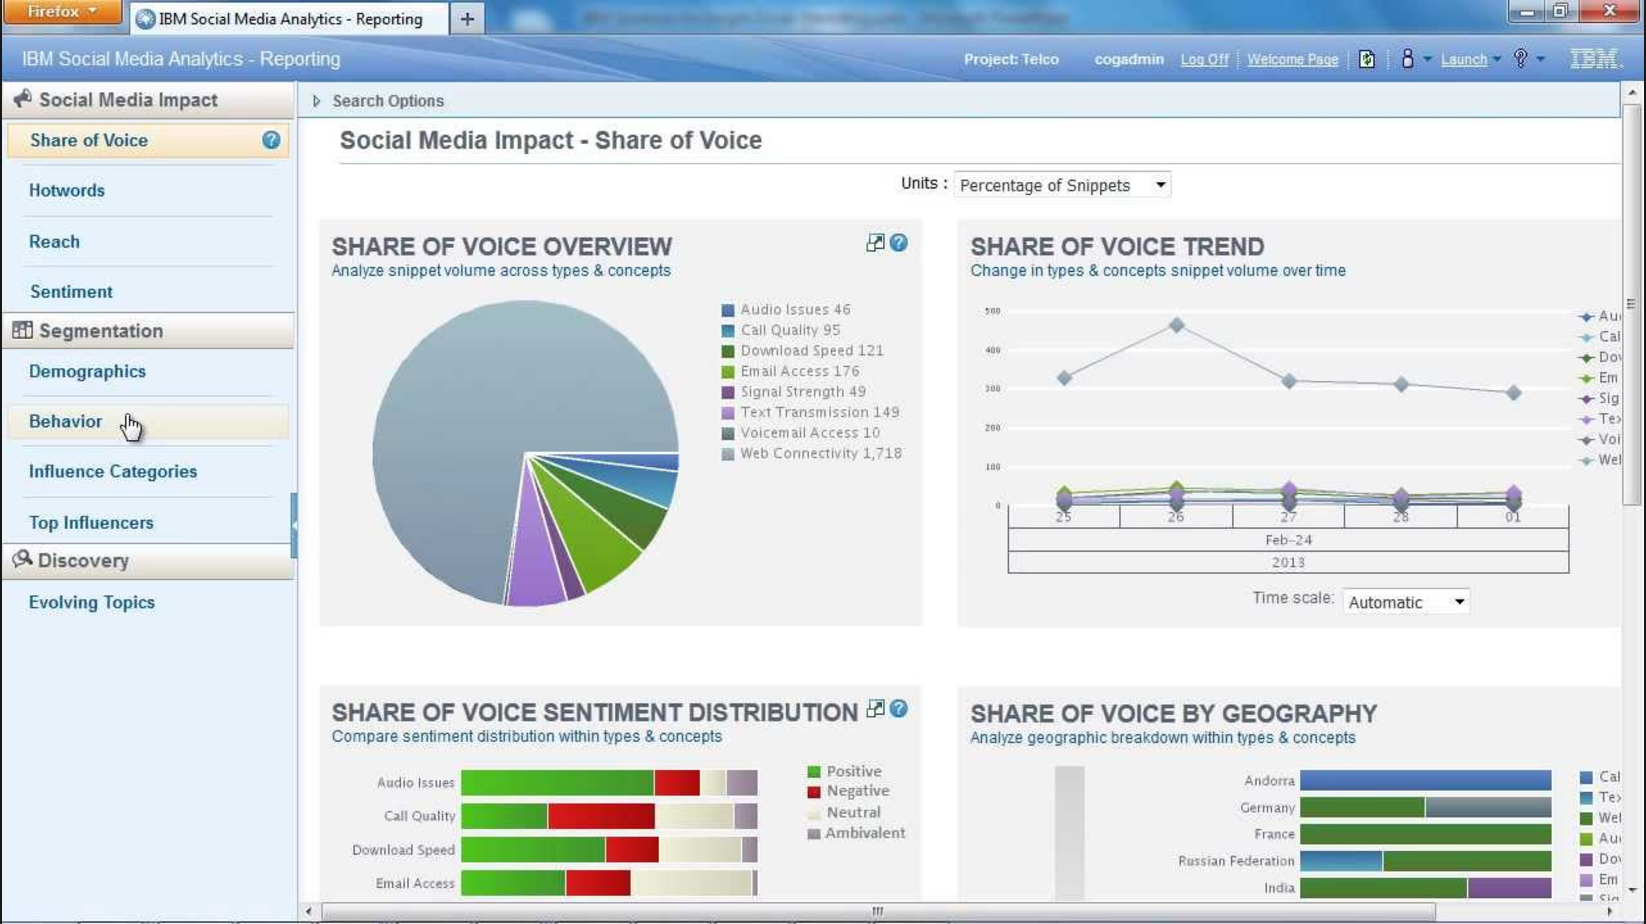Screen dimensions: 1646x924
Task: Click the Call Quality negative red bar segment
Action: pyautogui.click(x=601, y=816)
